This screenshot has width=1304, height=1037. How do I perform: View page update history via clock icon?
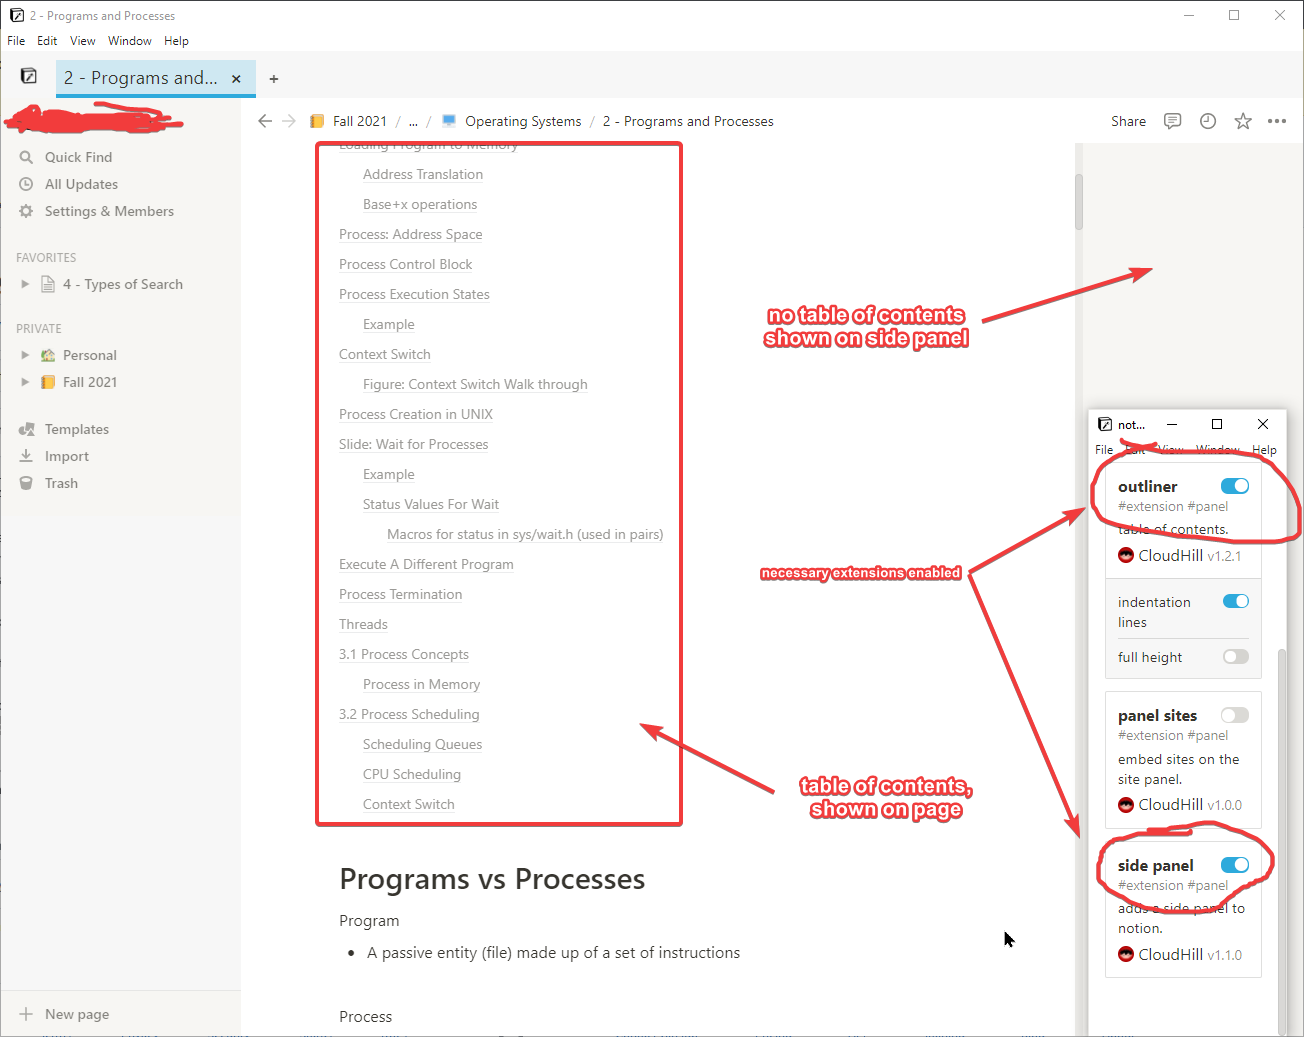[x=1207, y=121]
